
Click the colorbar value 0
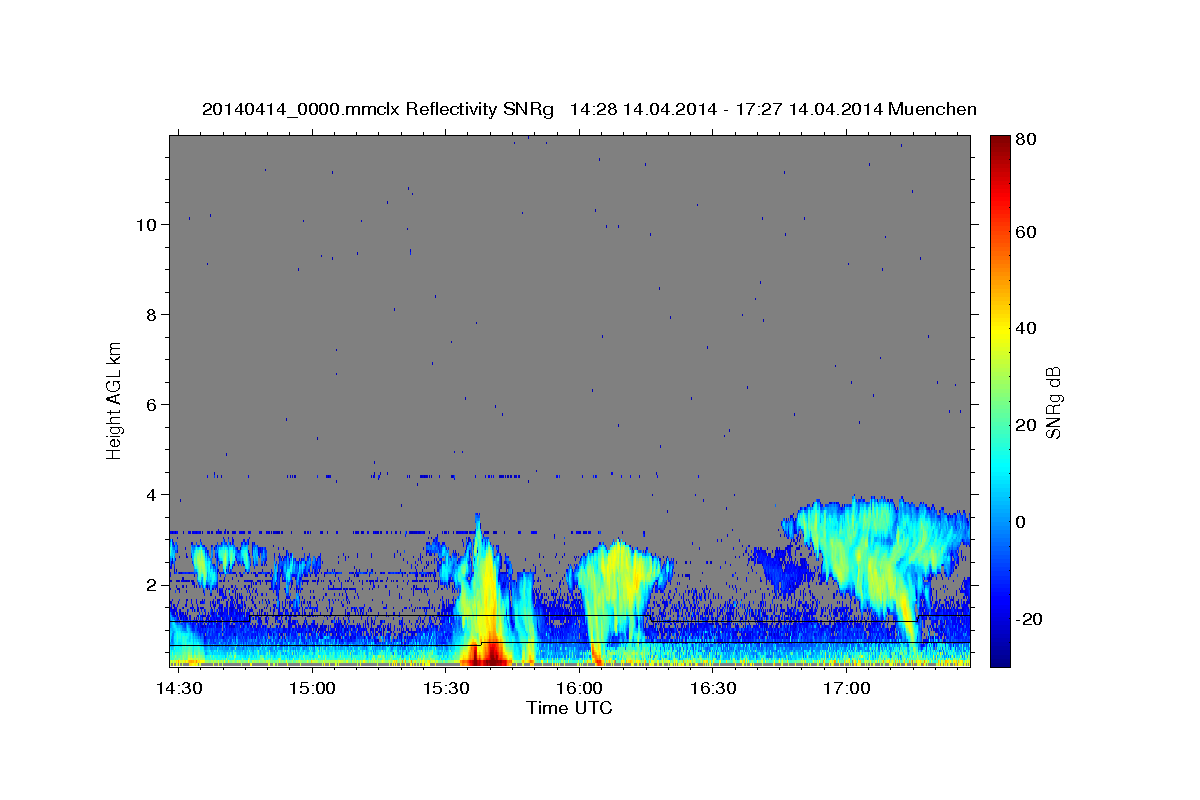1021,522
